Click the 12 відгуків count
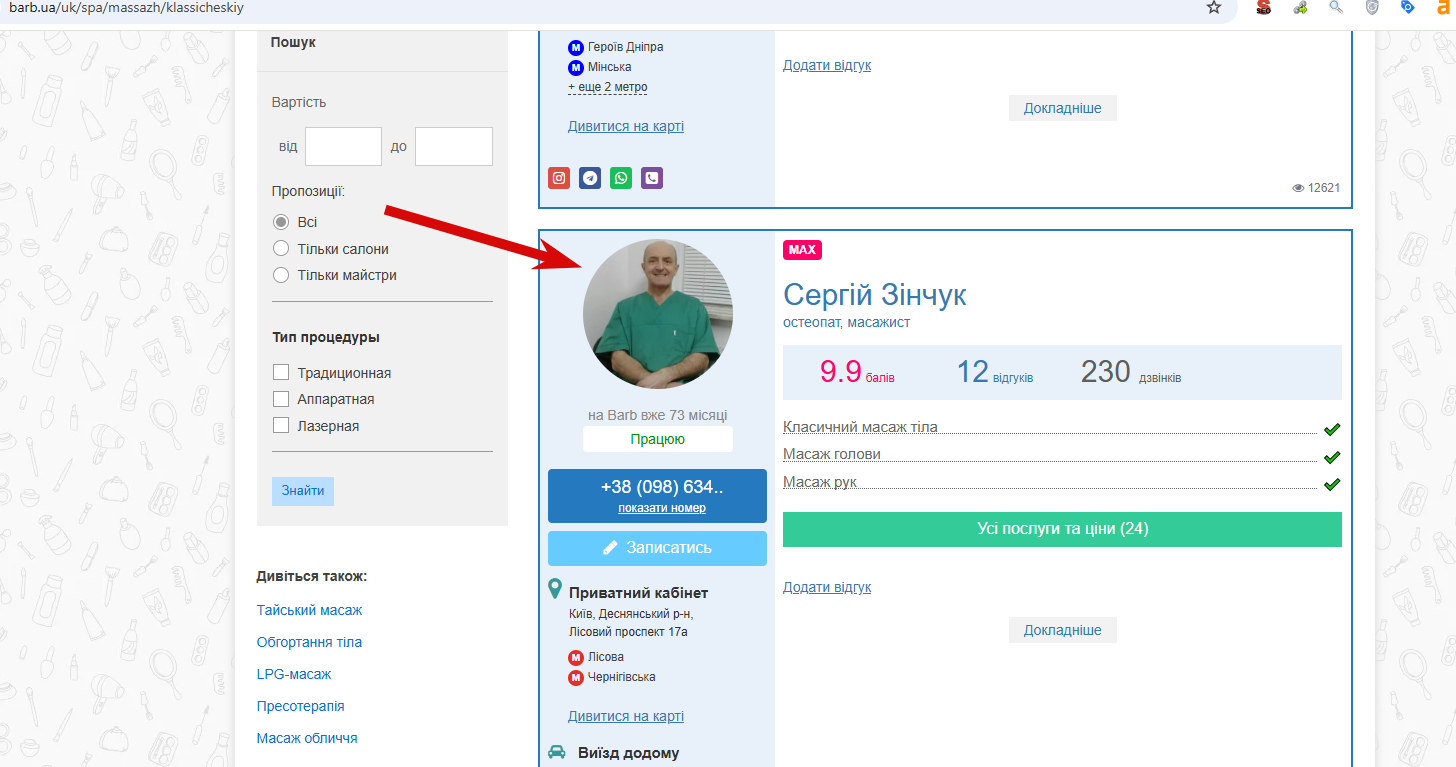 click(x=995, y=372)
